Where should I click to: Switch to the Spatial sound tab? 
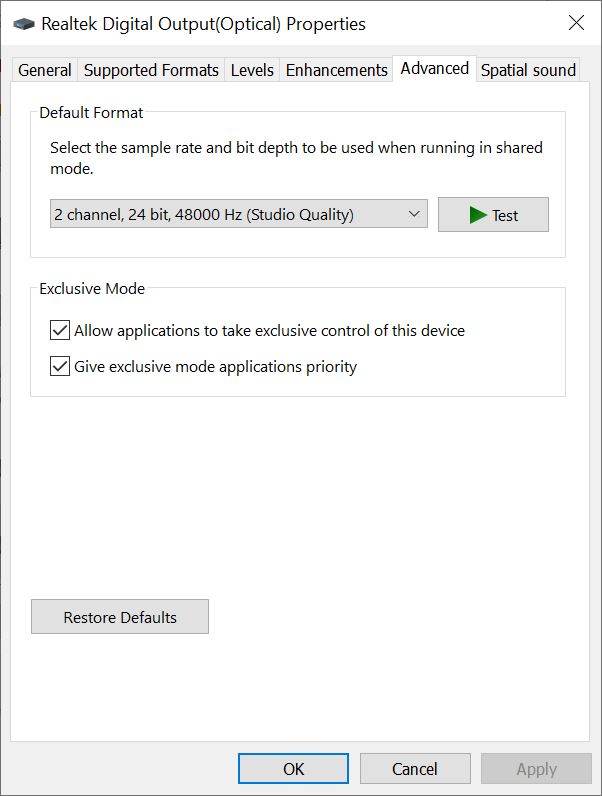(528, 70)
